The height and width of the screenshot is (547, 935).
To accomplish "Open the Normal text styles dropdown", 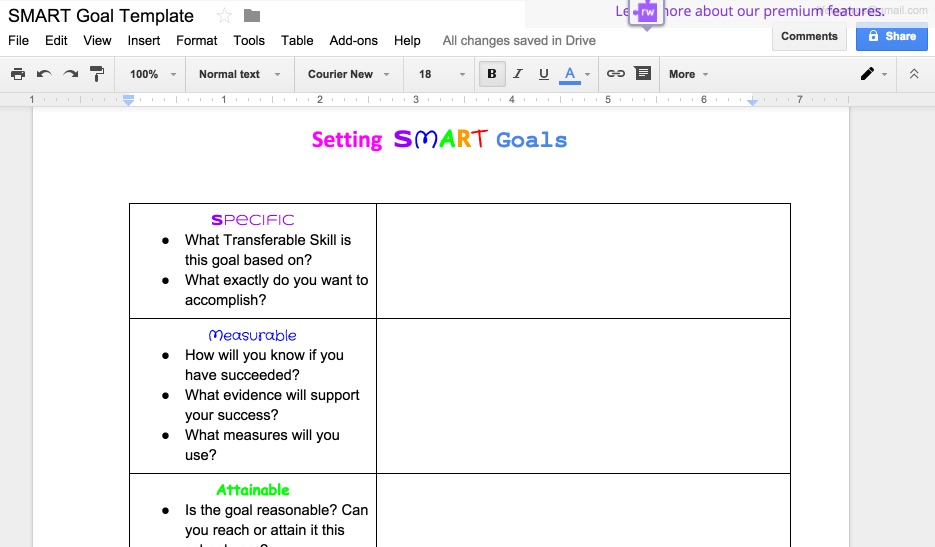I will point(239,74).
